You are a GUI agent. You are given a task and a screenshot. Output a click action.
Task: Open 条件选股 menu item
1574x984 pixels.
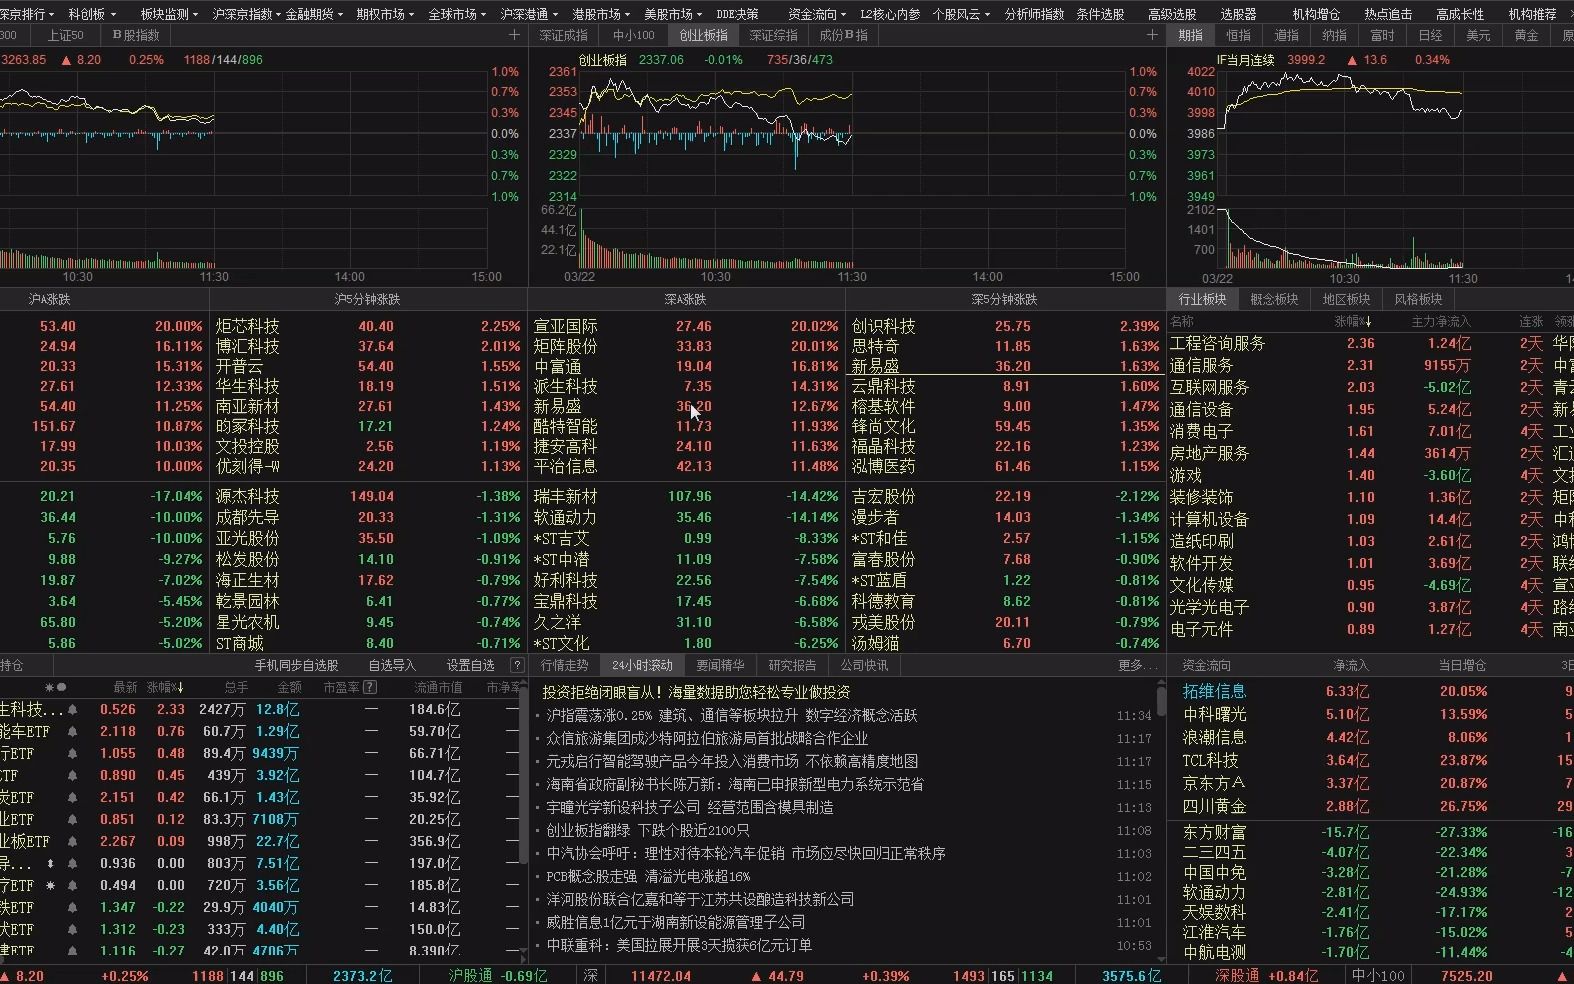point(1100,14)
